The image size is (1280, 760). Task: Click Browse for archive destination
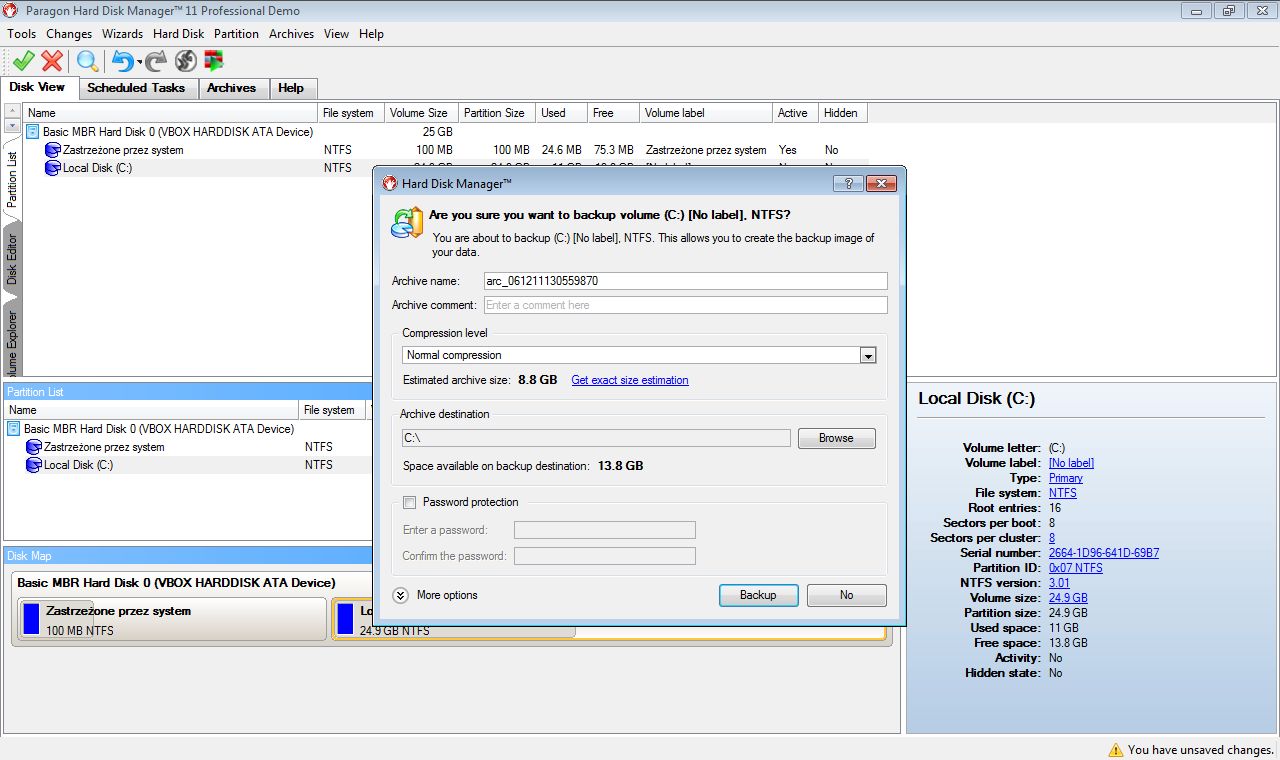(x=836, y=438)
